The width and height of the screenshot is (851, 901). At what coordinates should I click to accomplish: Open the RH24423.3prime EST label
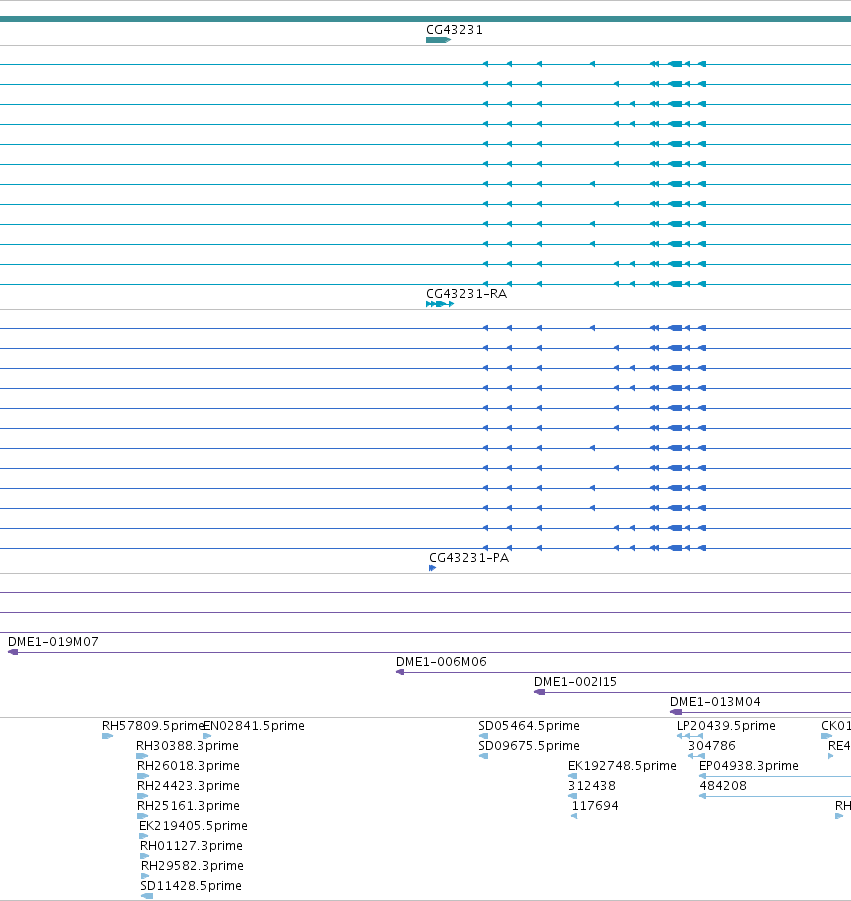(x=188, y=786)
